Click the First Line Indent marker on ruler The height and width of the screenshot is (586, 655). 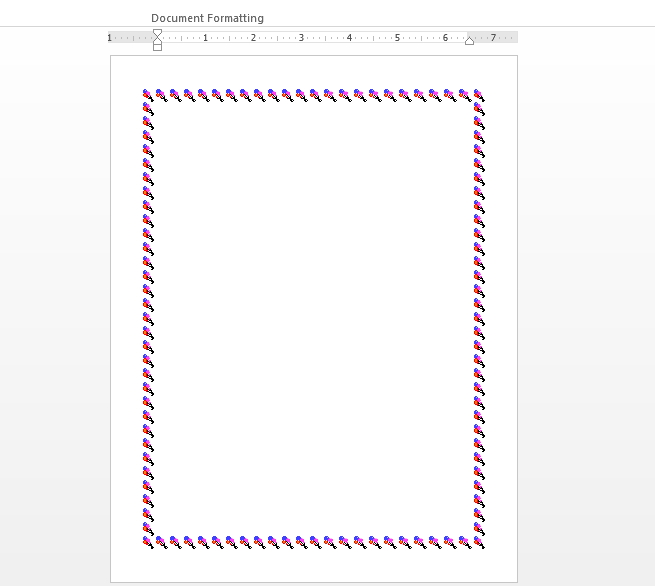157,33
